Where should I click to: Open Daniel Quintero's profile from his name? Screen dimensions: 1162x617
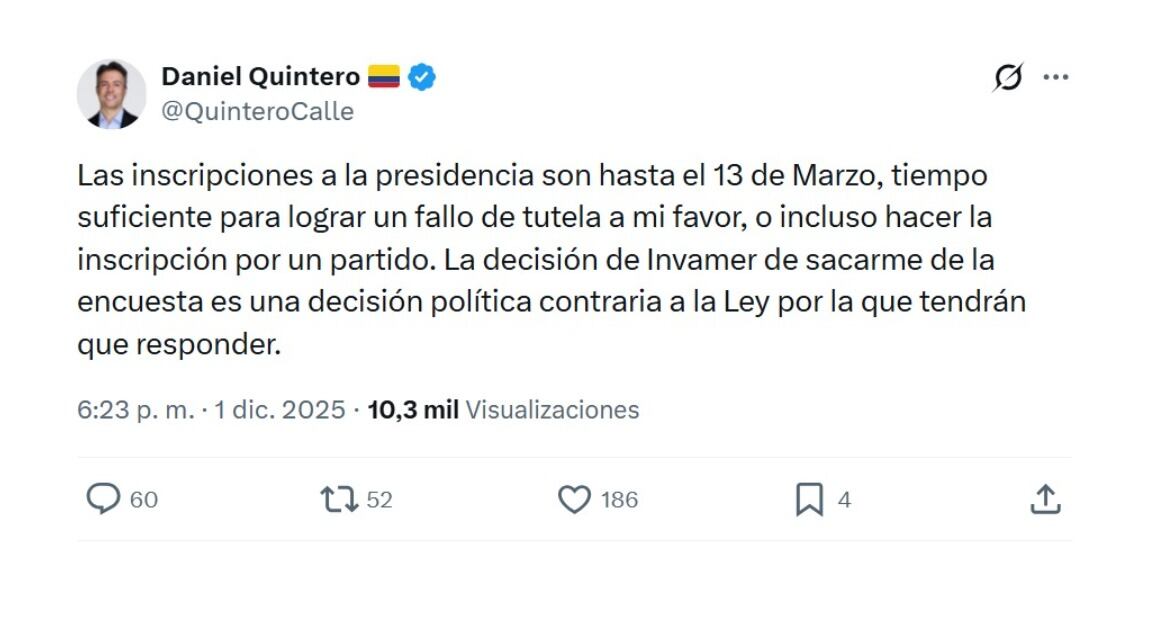coord(262,75)
